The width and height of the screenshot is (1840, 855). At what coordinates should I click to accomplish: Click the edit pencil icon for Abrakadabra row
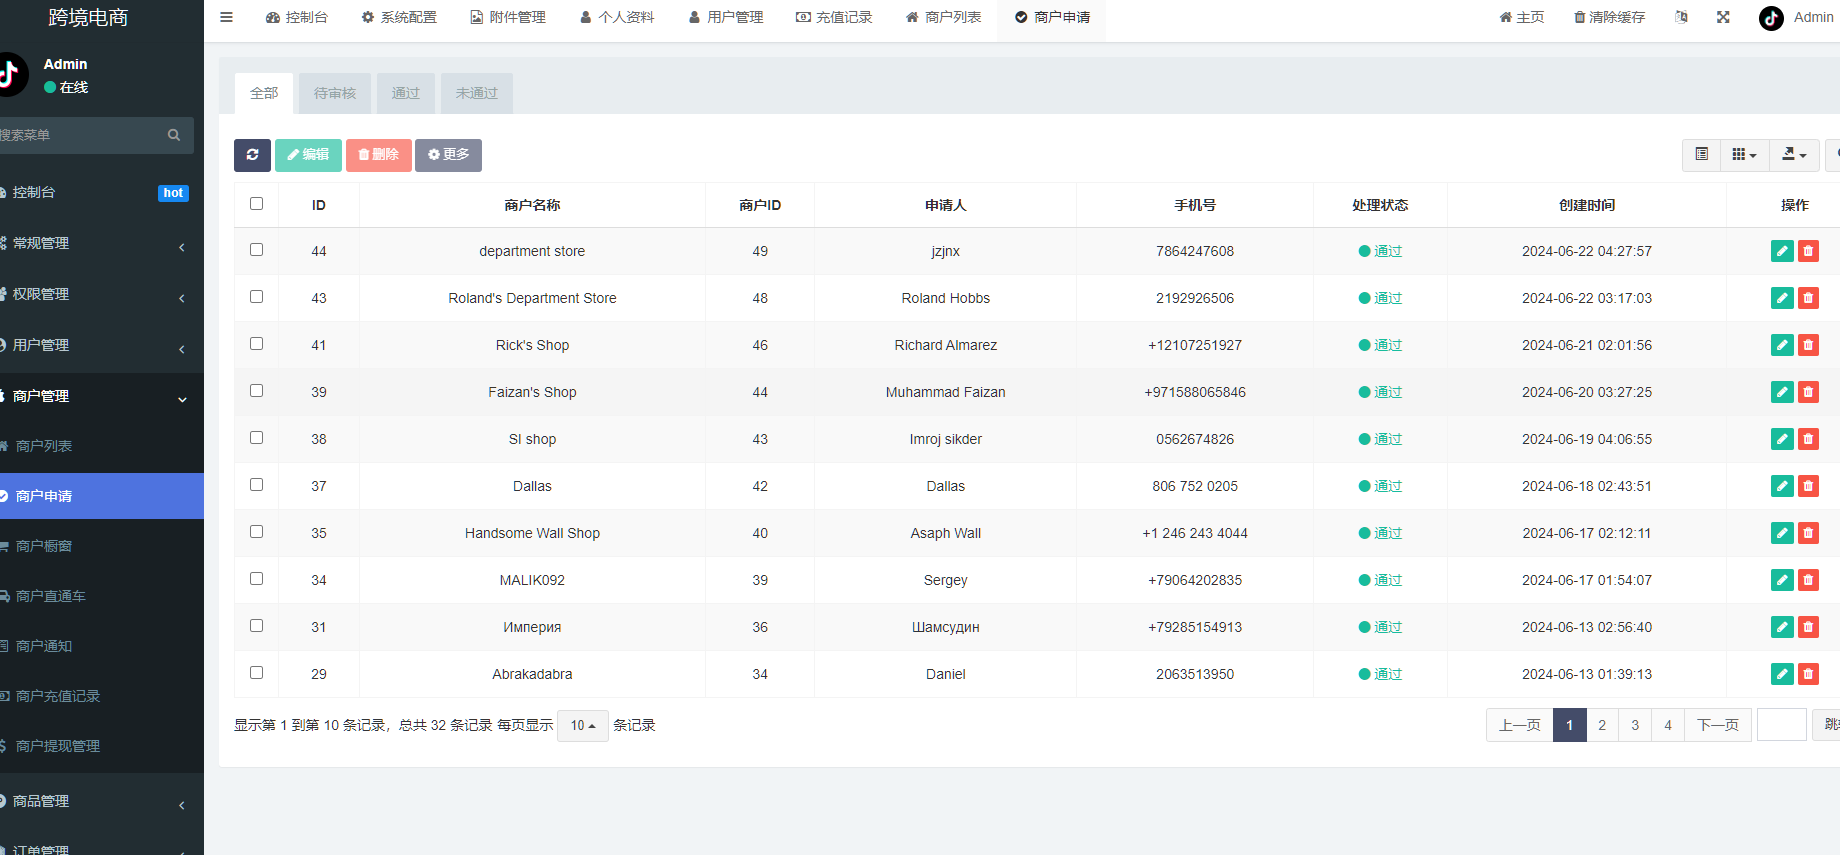(x=1782, y=674)
